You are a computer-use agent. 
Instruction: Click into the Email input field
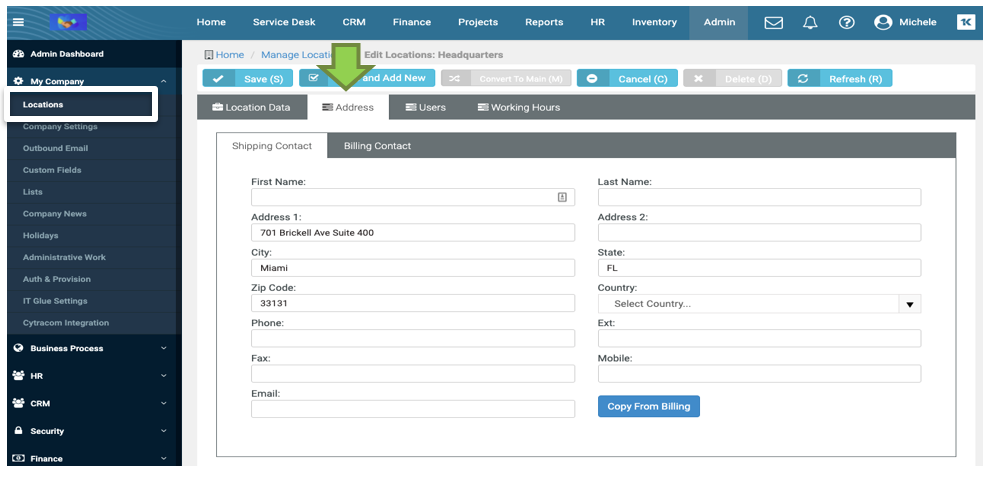[412, 409]
